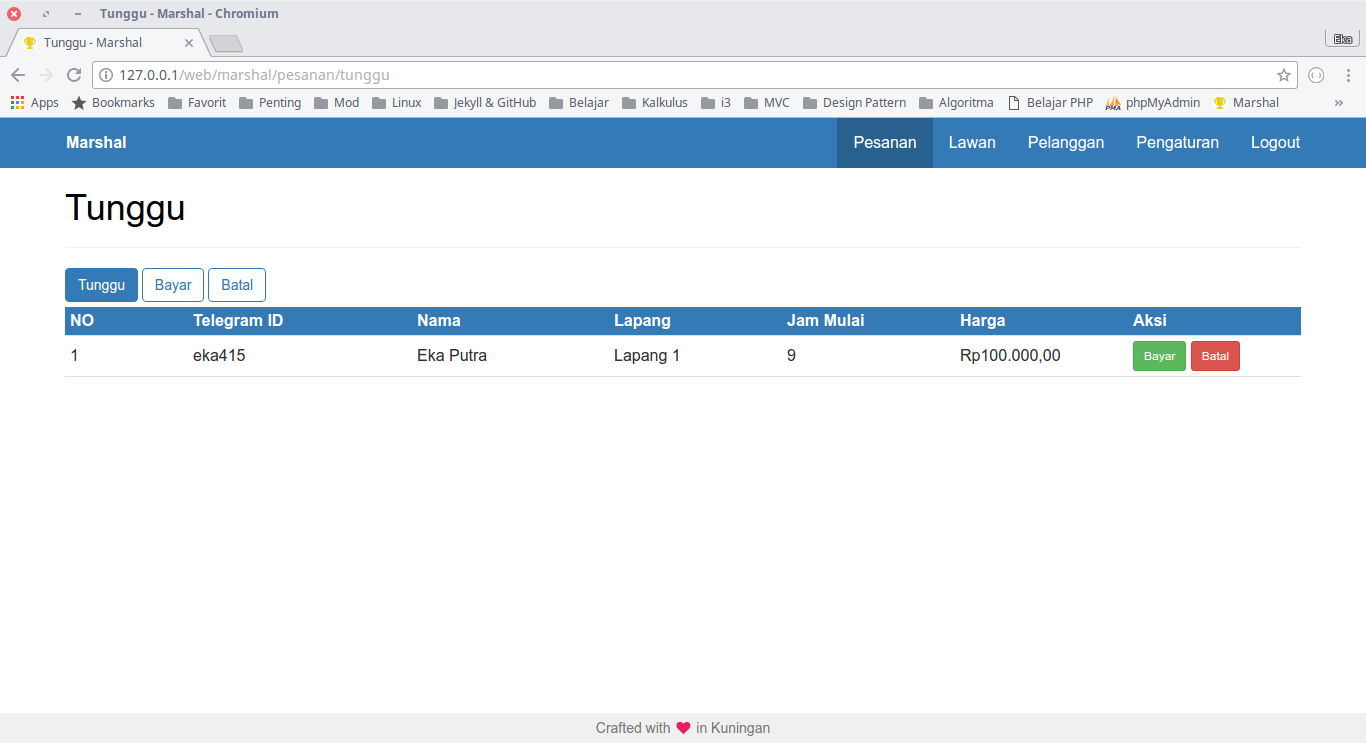Image resolution: width=1366 pixels, height=743 pixels.
Task: Click the Eka profile button in title bar
Action: pos(1342,39)
